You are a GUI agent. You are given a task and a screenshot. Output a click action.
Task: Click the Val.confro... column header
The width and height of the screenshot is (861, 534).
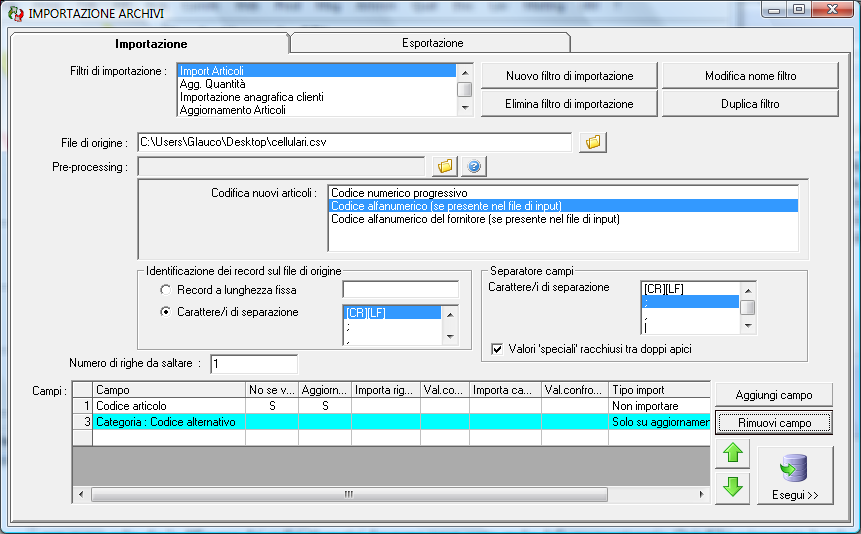pyautogui.click(x=574, y=390)
